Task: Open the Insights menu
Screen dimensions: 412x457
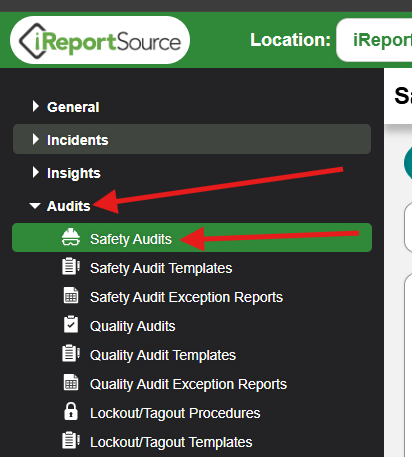Action: (x=74, y=173)
